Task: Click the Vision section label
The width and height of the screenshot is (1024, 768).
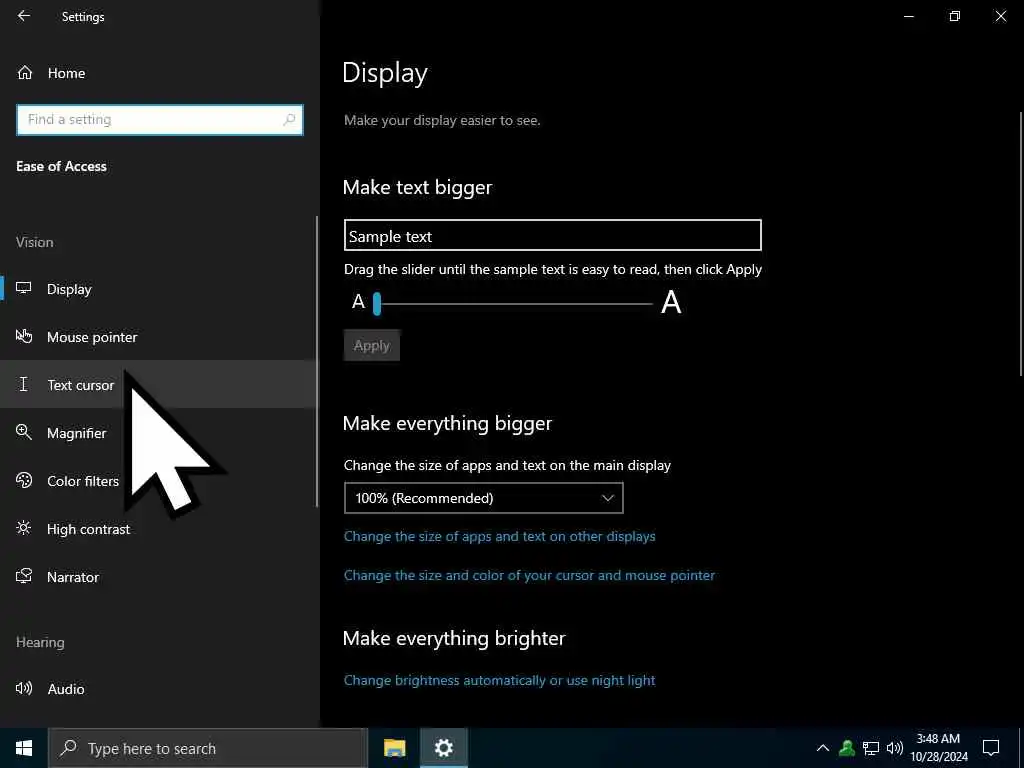Action: pos(35,242)
